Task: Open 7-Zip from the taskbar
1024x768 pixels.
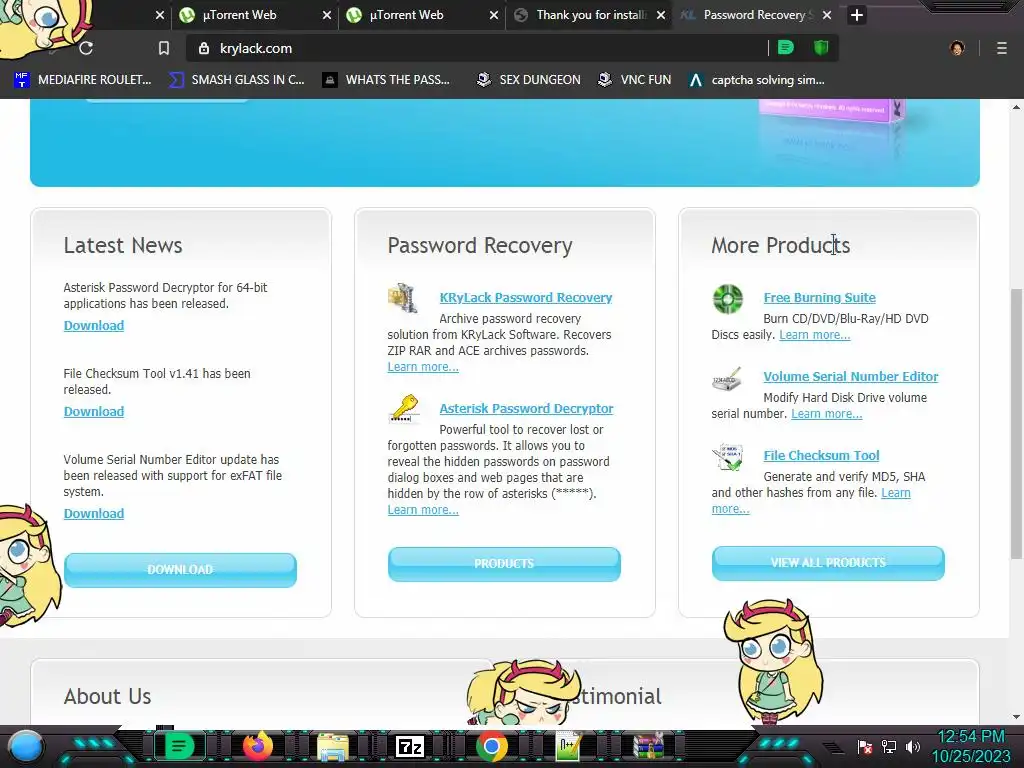Action: coord(410,746)
